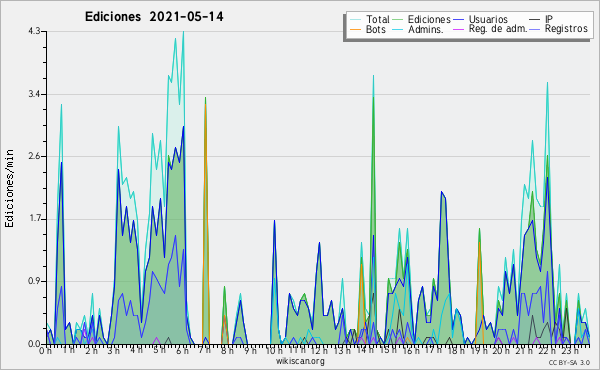Click the 'Registros' legend label
The height and width of the screenshot is (370, 600).
point(566,29)
